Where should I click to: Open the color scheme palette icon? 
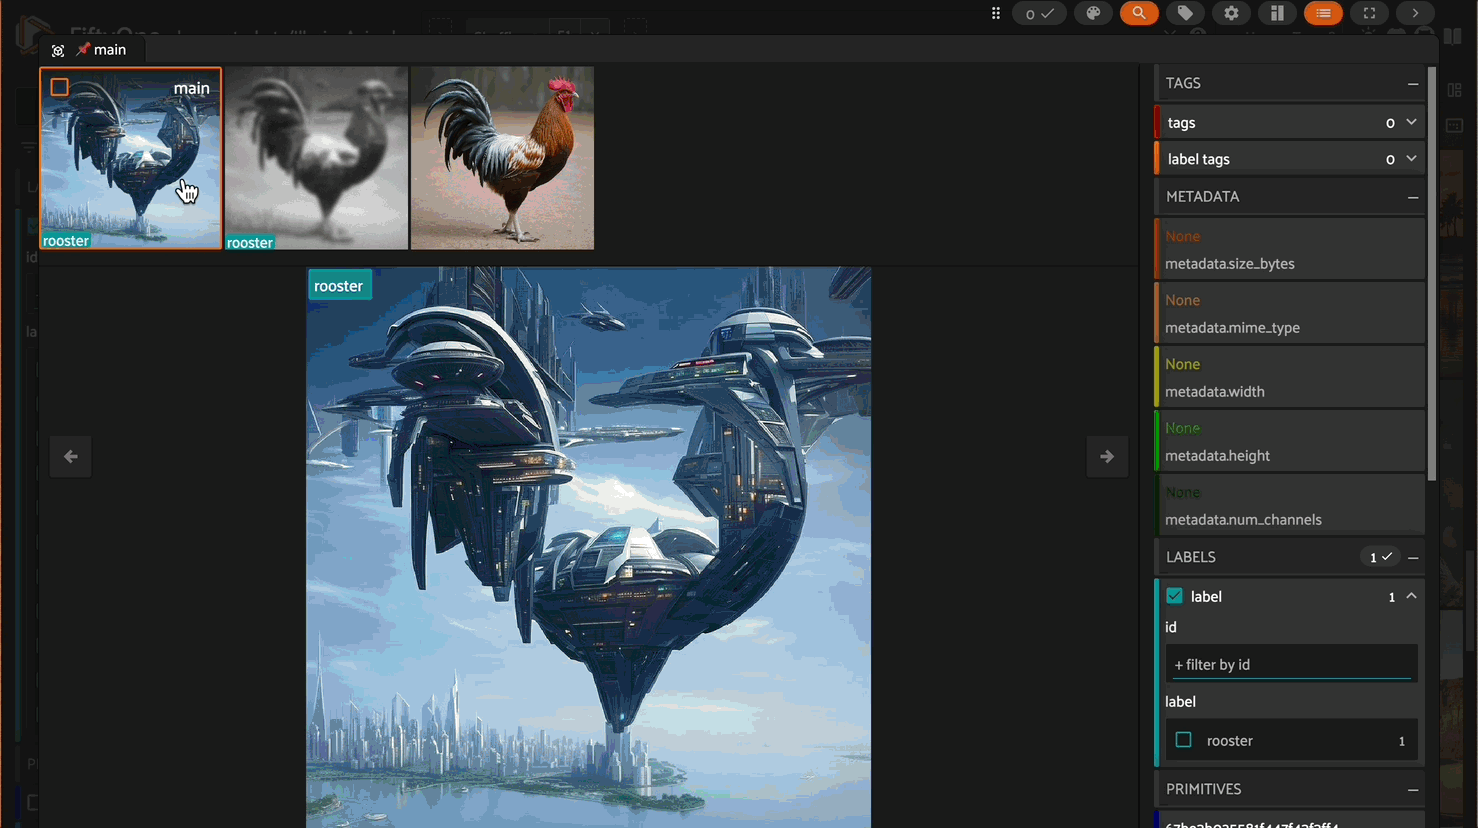coord(1093,13)
